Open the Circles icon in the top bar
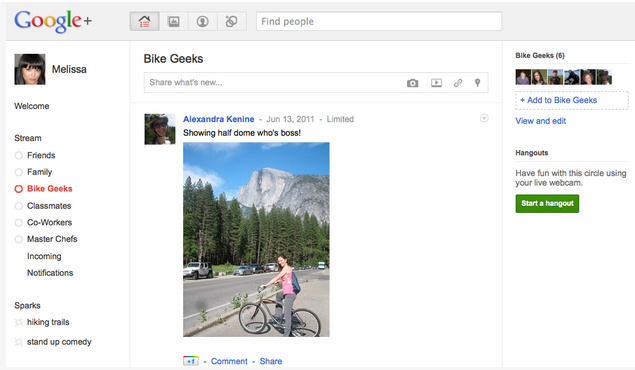 click(x=232, y=21)
